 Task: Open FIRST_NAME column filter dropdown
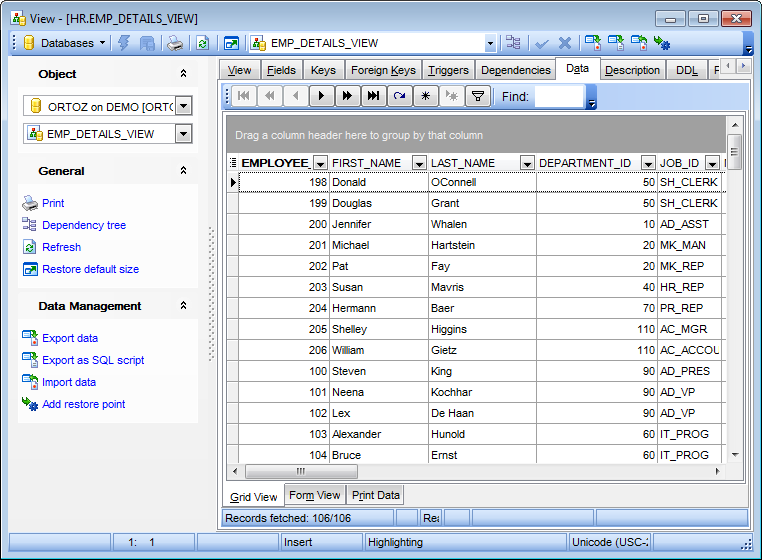[x=419, y=164]
